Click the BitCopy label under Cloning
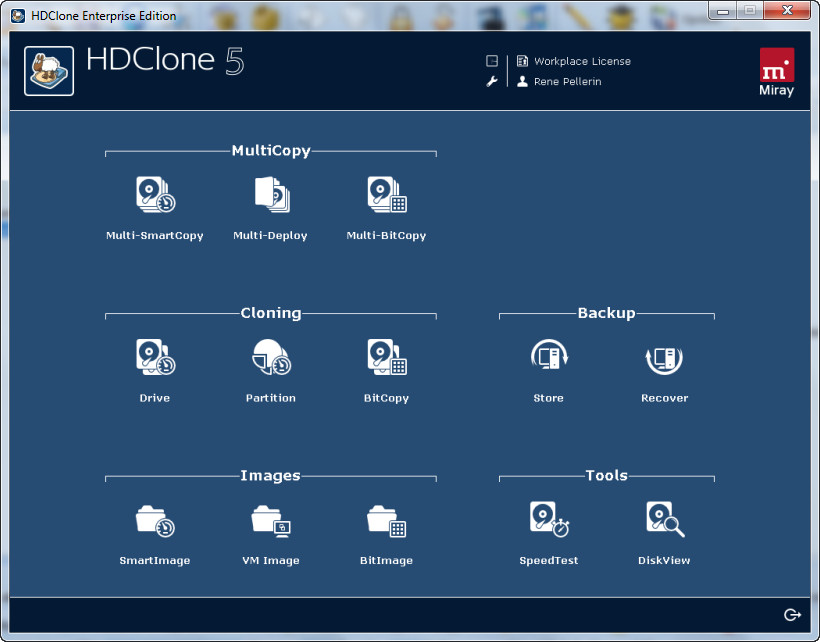Viewport: 820px width, 642px height. click(386, 398)
